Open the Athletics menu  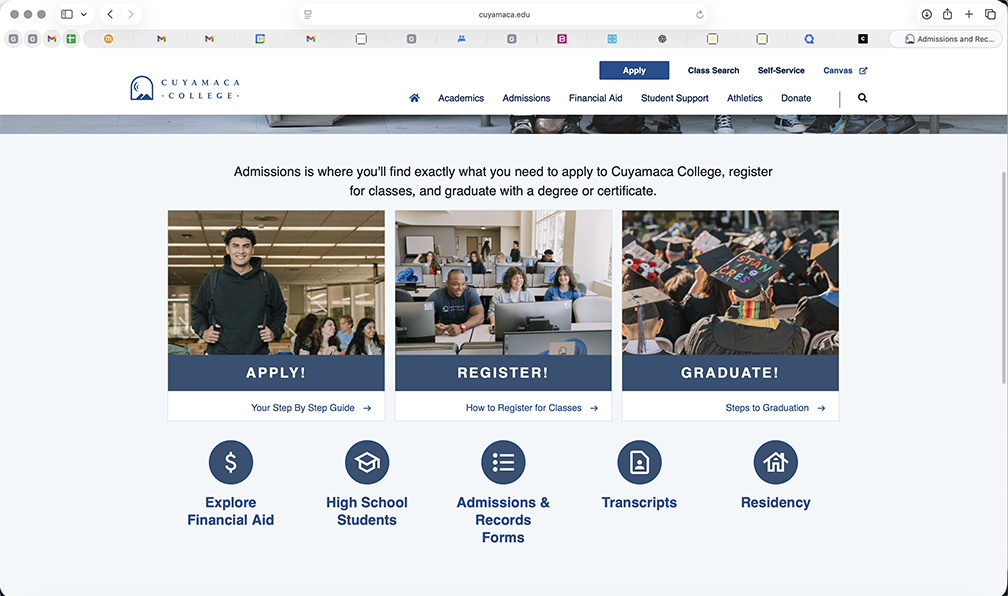744,98
